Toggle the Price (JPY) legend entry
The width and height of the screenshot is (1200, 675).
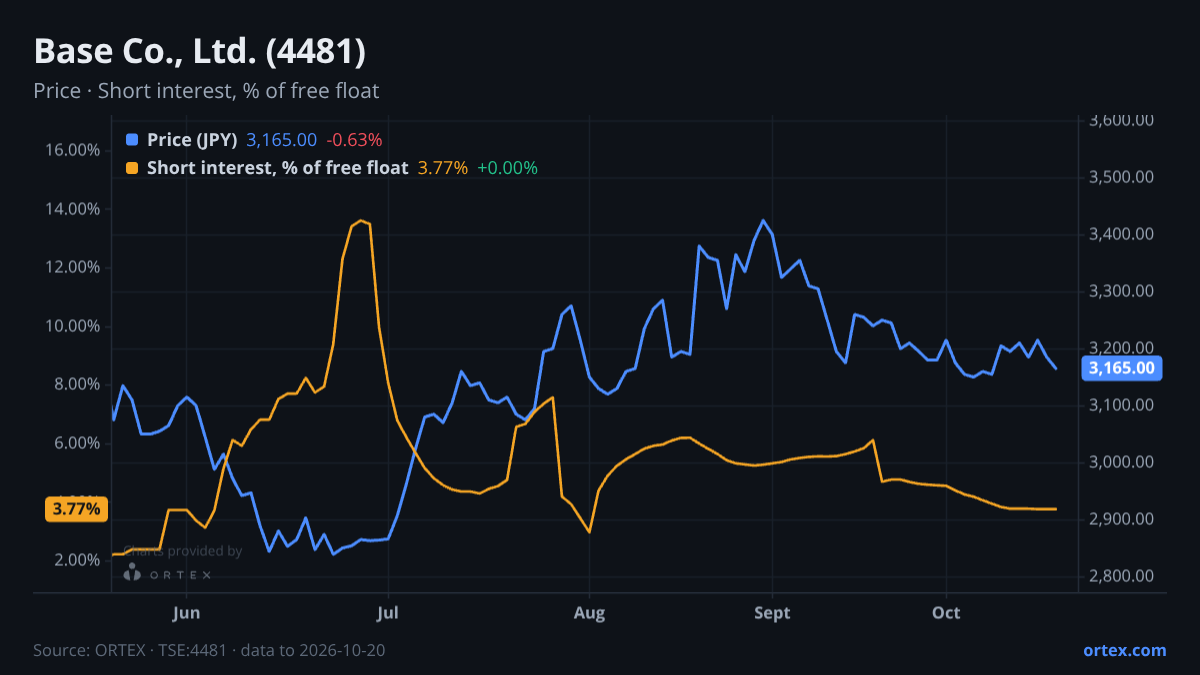pos(192,140)
